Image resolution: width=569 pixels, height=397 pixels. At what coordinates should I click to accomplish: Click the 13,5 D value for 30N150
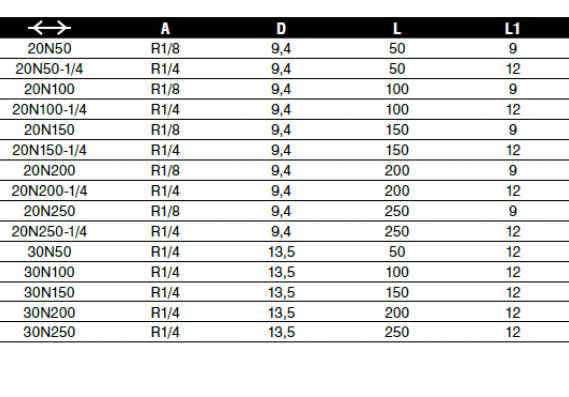(x=282, y=292)
